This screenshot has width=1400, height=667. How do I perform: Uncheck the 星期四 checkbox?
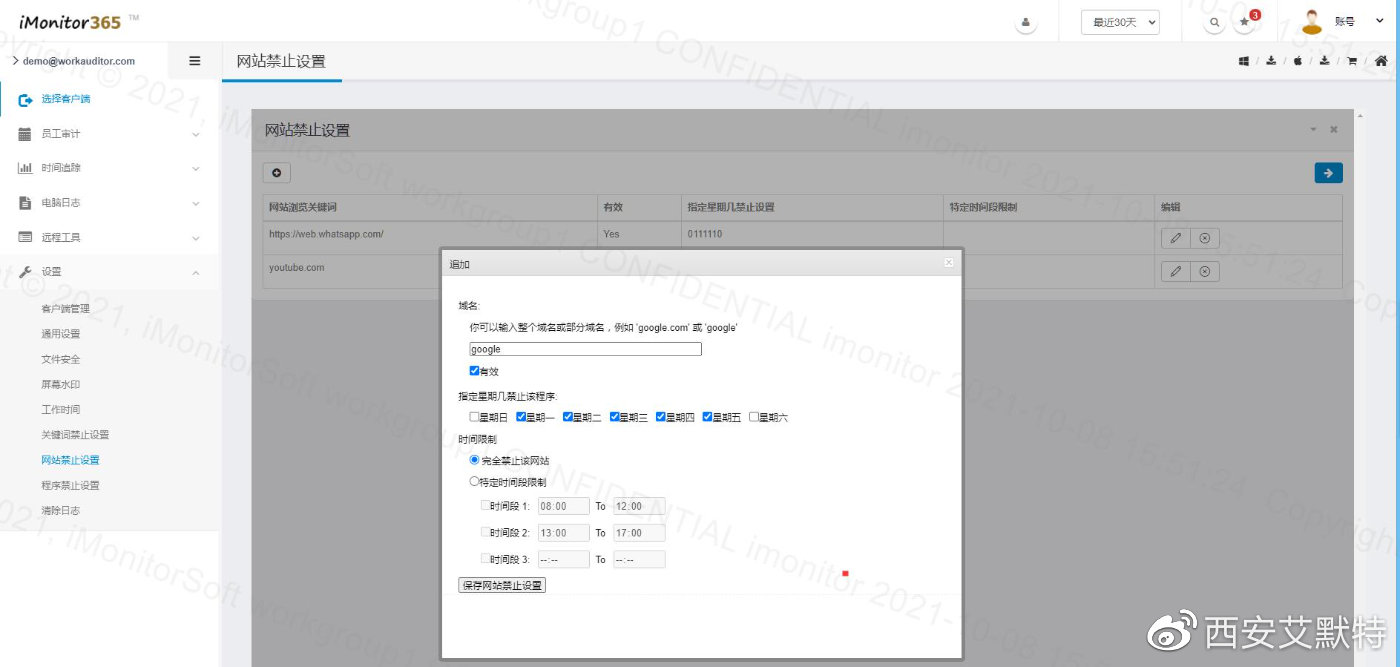tap(661, 417)
